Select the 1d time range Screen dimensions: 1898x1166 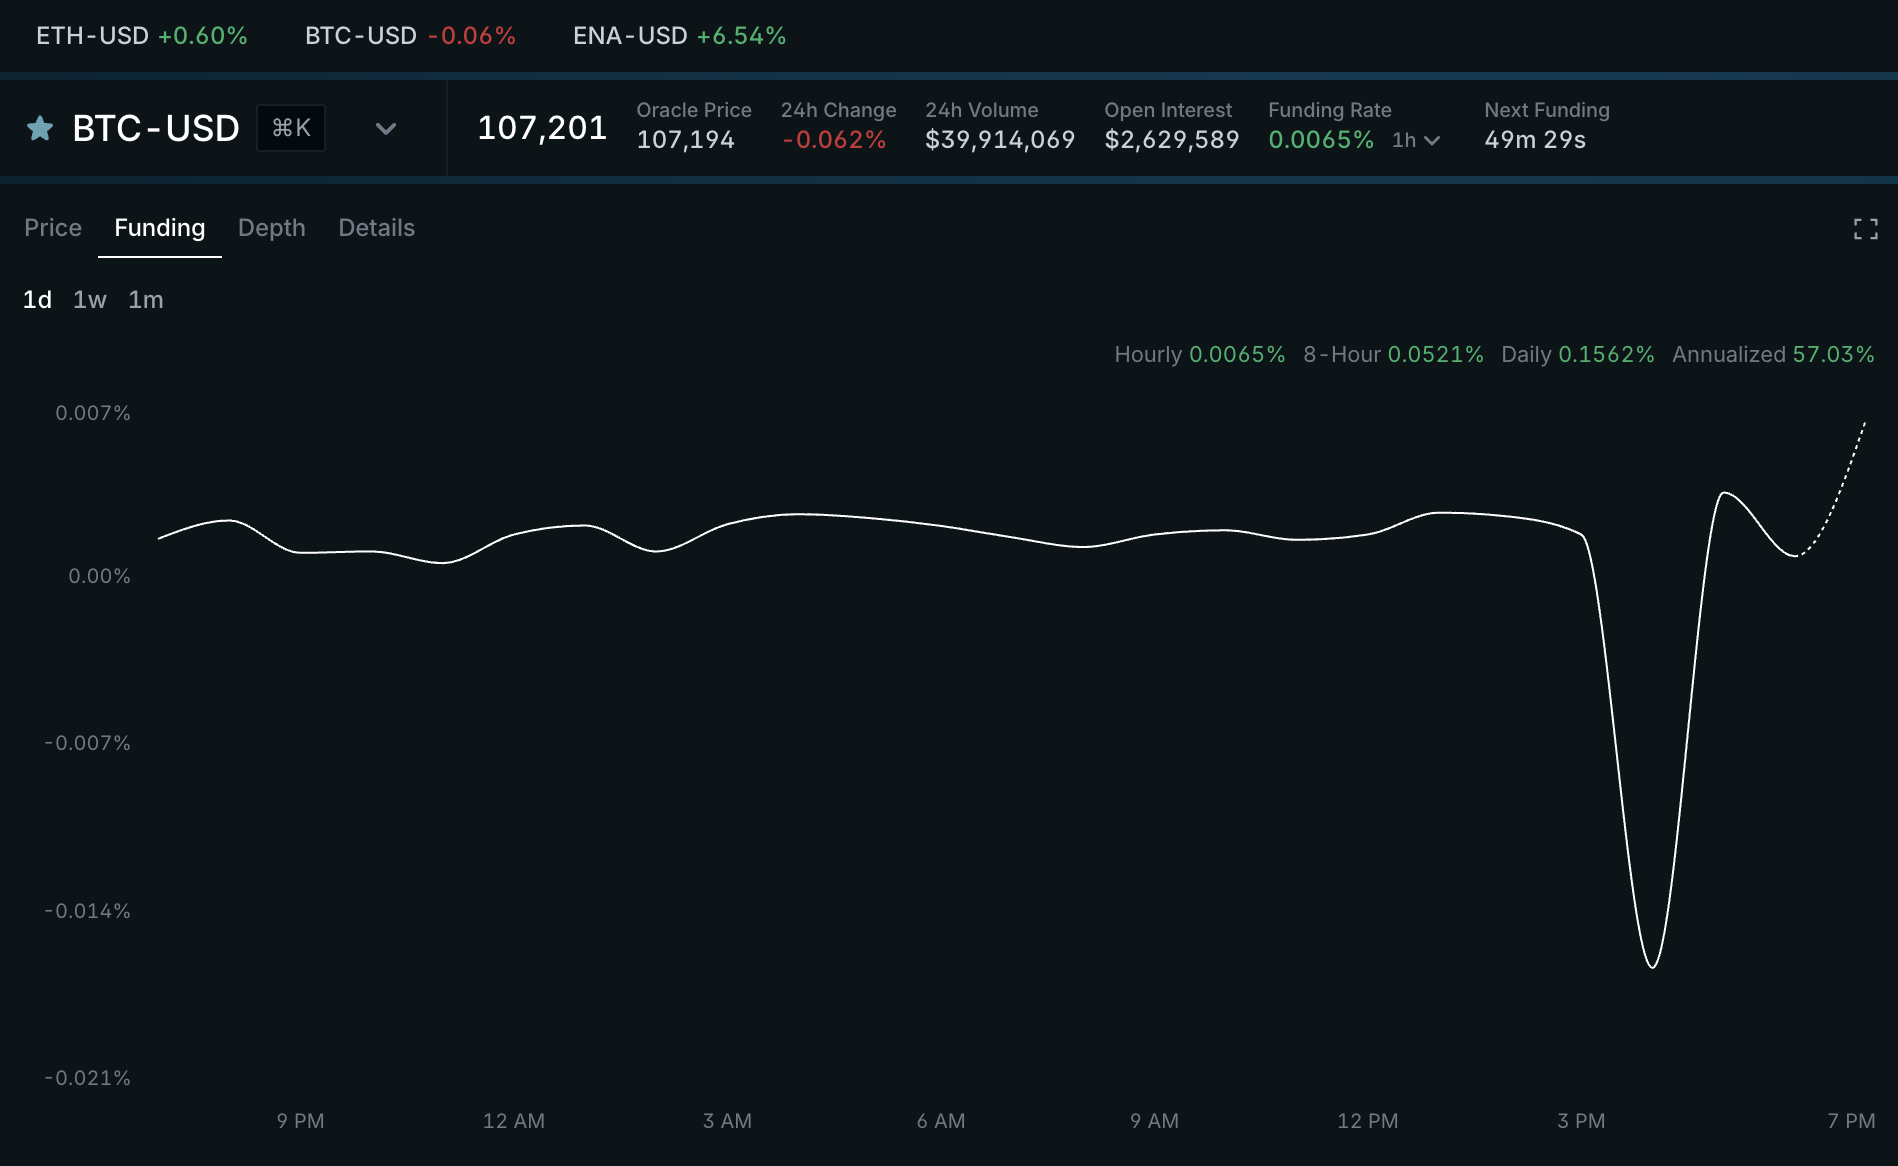coord(37,300)
